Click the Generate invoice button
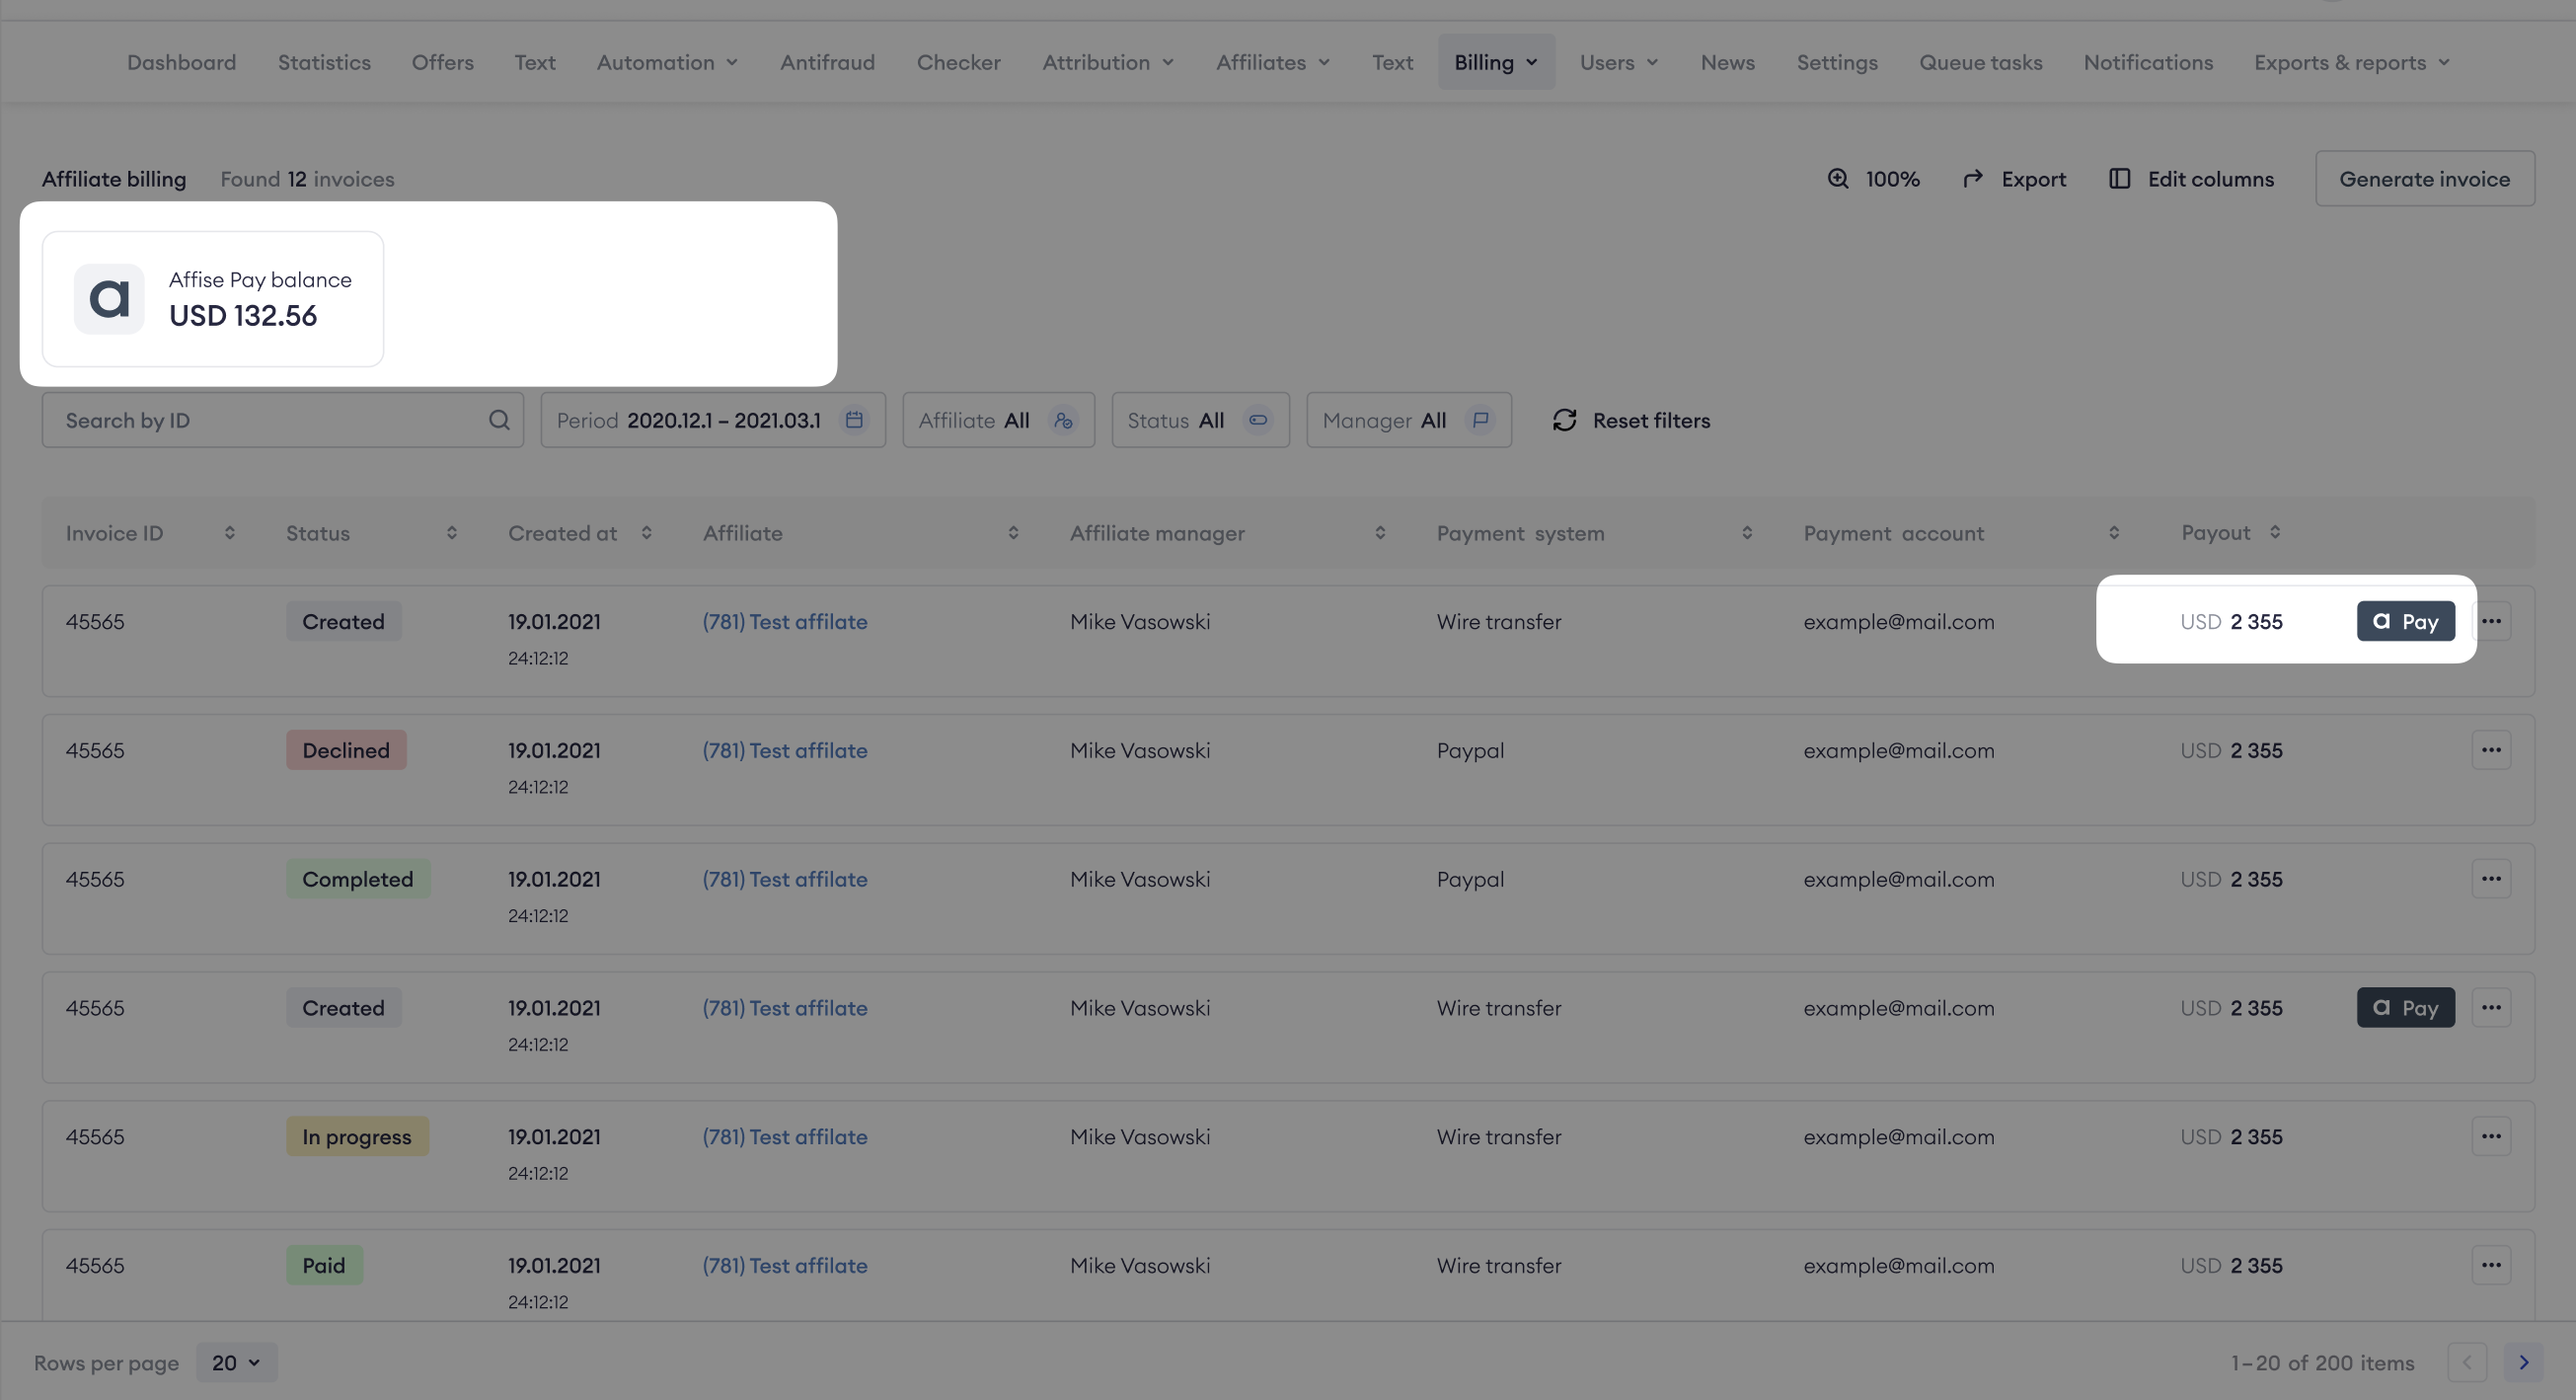 click(x=2424, y=179)
